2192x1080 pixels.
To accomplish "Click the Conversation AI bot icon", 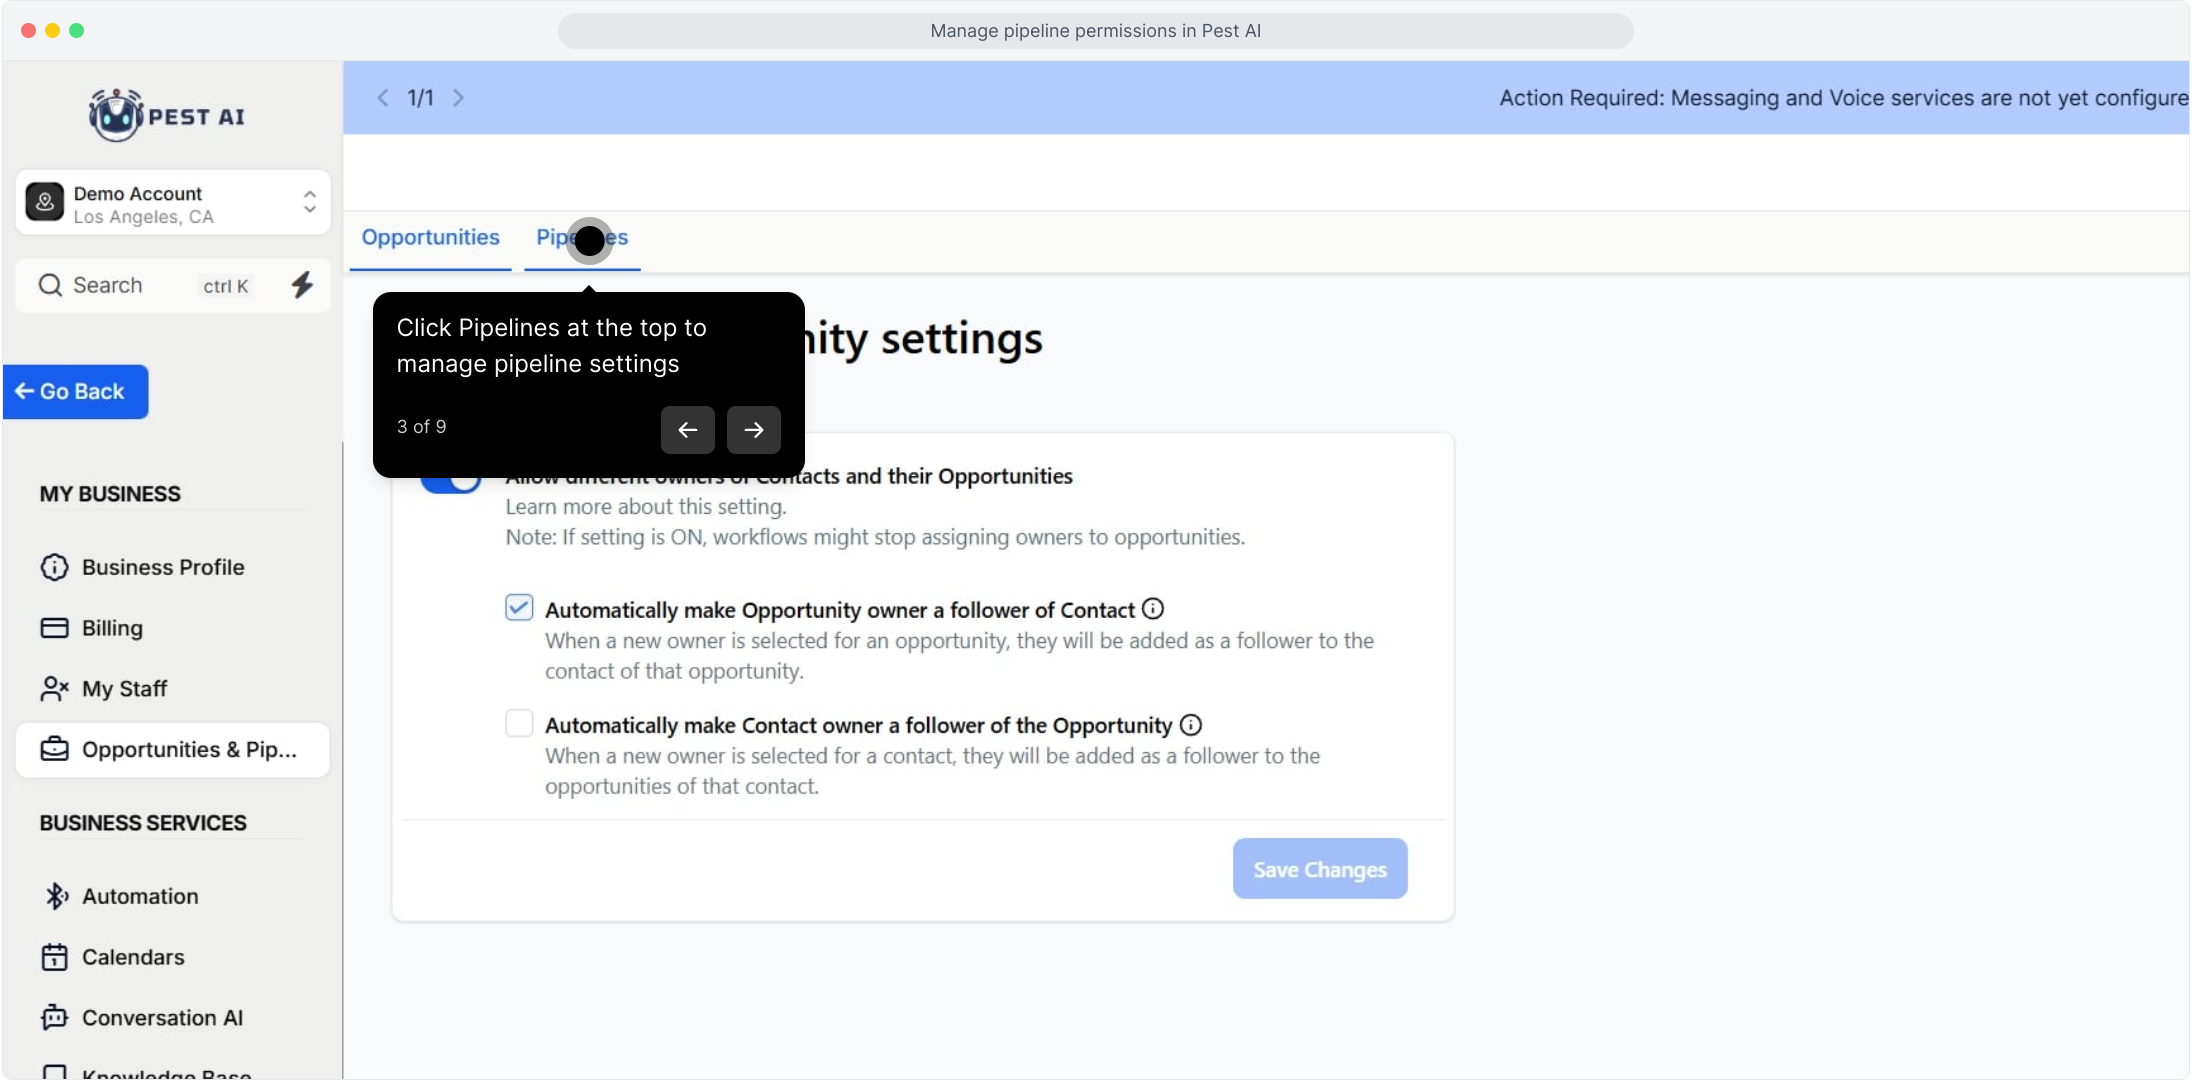I will coord(54,1018).
